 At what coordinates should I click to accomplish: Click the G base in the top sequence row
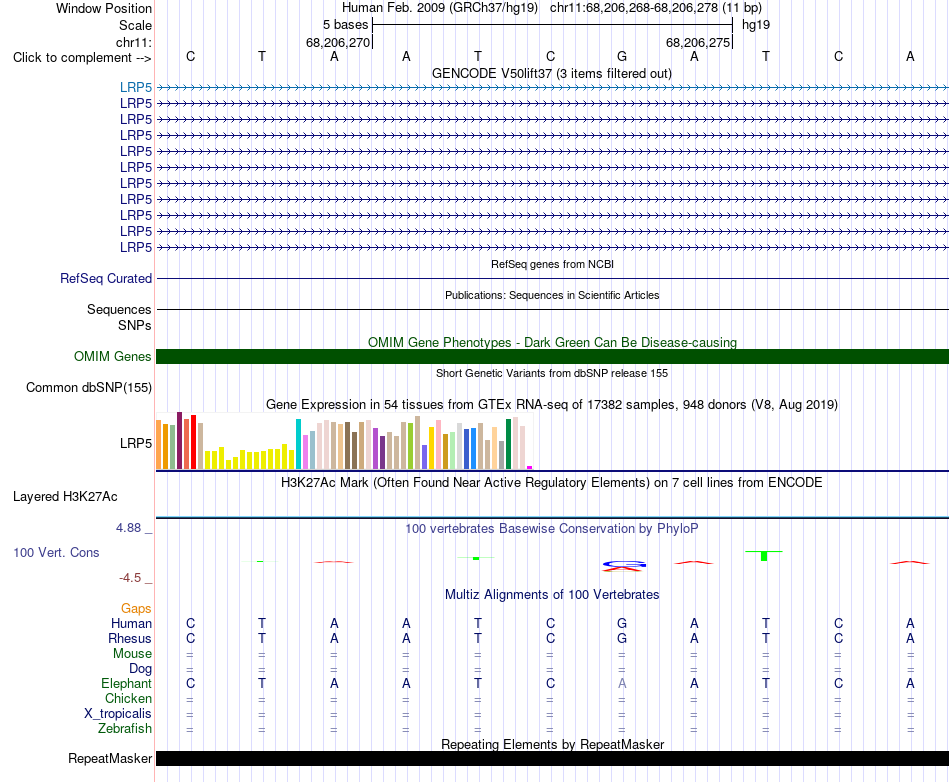pos(622,56)
